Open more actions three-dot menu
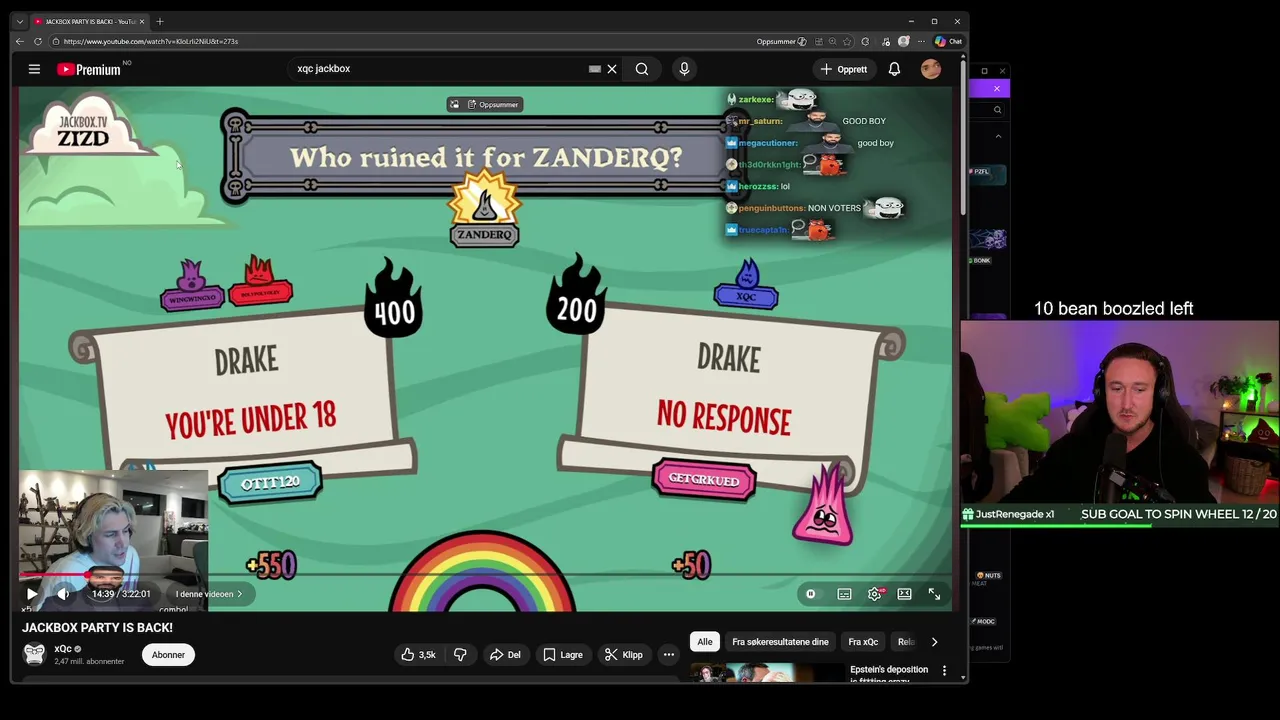Screen dimensions: 1280x720 point(669,655)
